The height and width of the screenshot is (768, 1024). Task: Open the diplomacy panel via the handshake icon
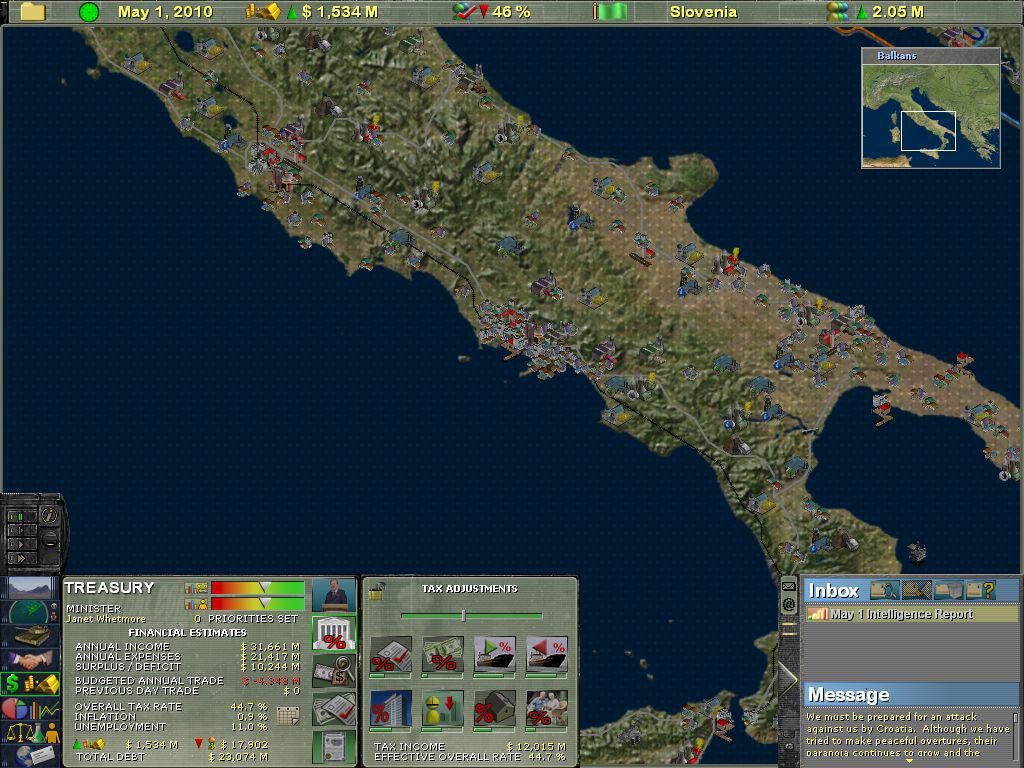point(33,658)
